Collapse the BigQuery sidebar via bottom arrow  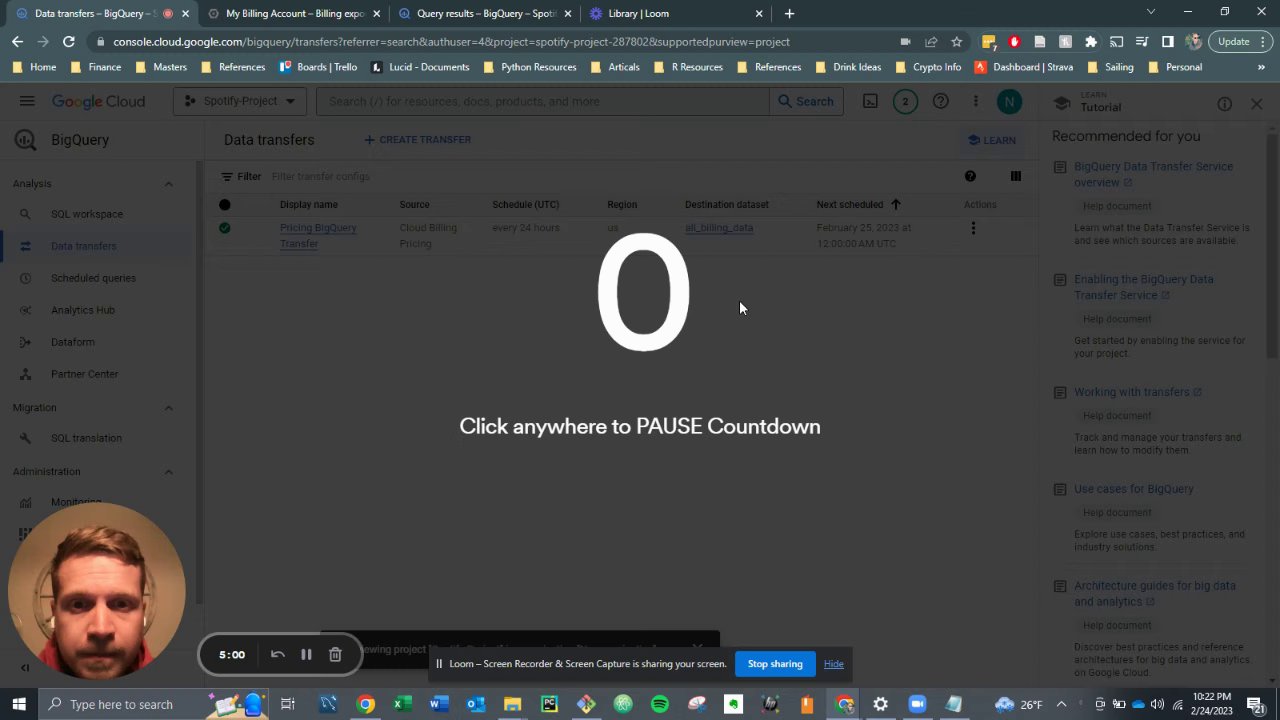(x=25, y=668)
